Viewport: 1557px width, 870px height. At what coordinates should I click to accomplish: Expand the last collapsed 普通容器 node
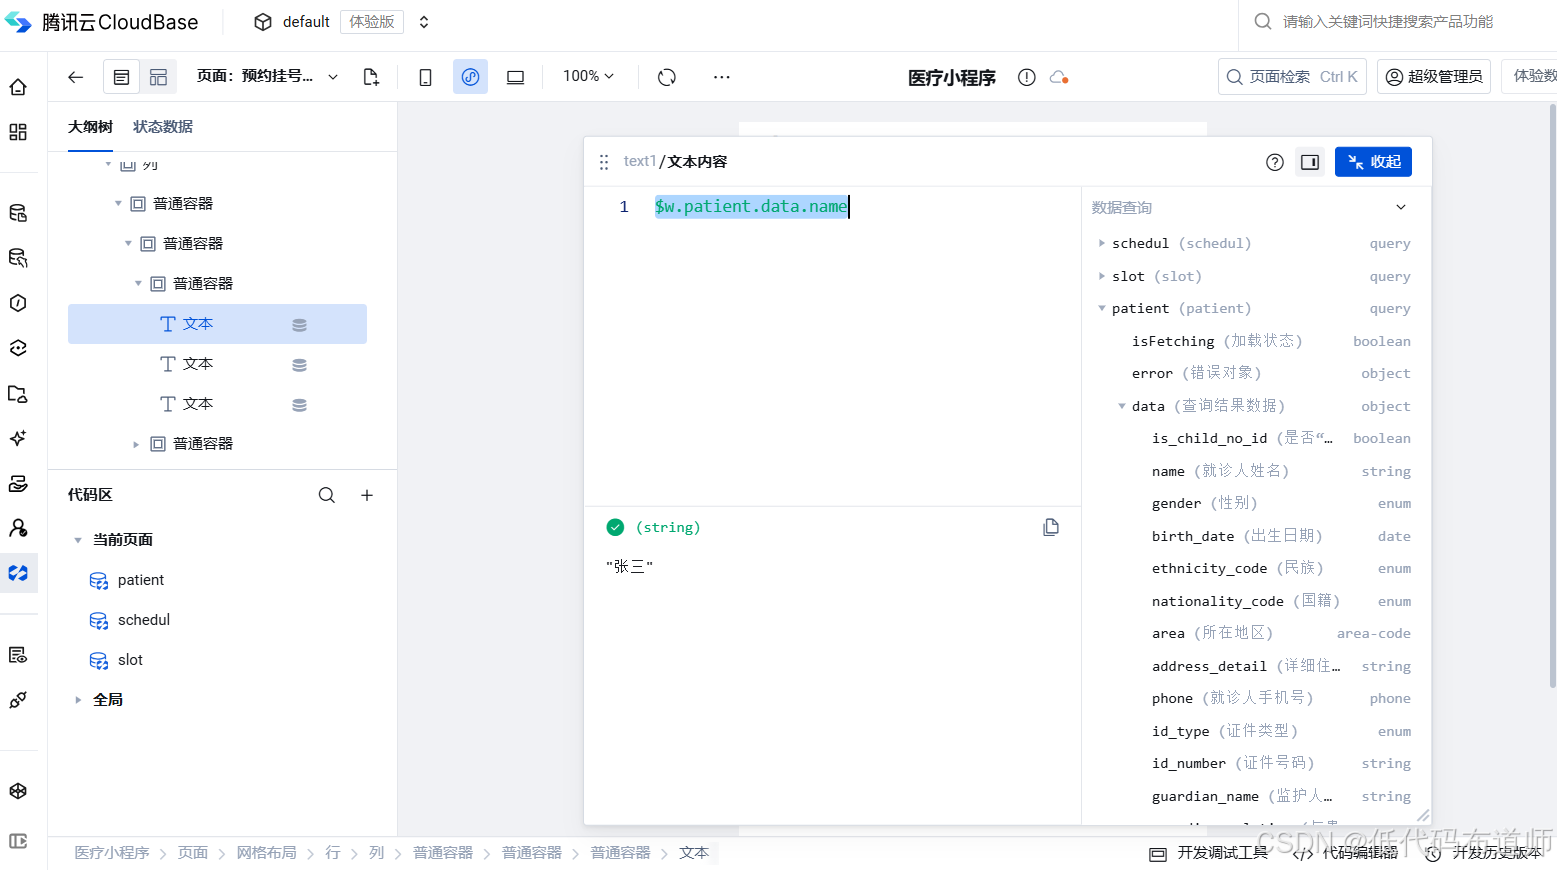pyautogui.click(x=136, y=444)
